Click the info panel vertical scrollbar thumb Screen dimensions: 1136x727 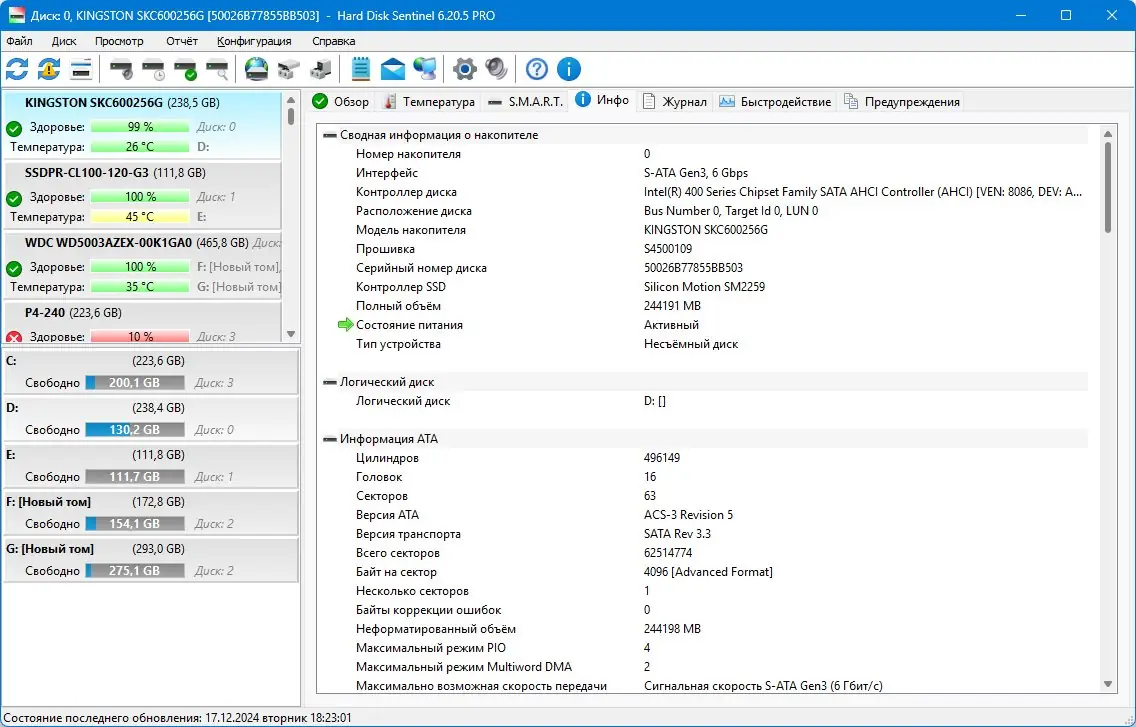pyautogui.click(x=1107, y=187)
